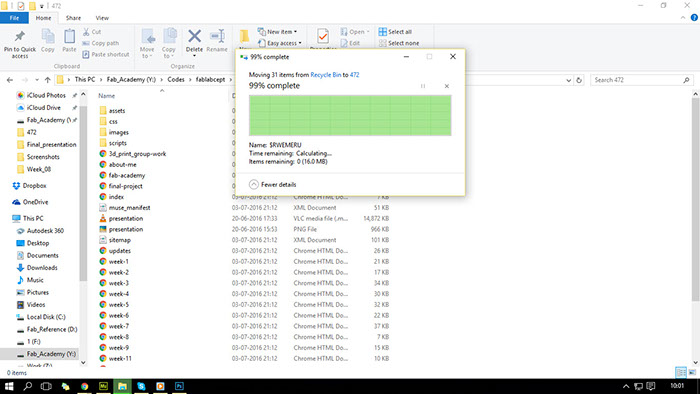
Task: Open Downloads in navigation pane
Action: point(42,268)
